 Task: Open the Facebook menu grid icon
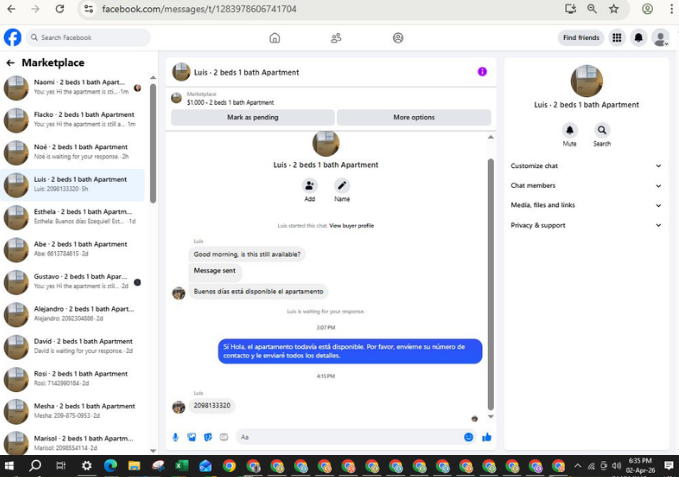(x=617, y=38)
